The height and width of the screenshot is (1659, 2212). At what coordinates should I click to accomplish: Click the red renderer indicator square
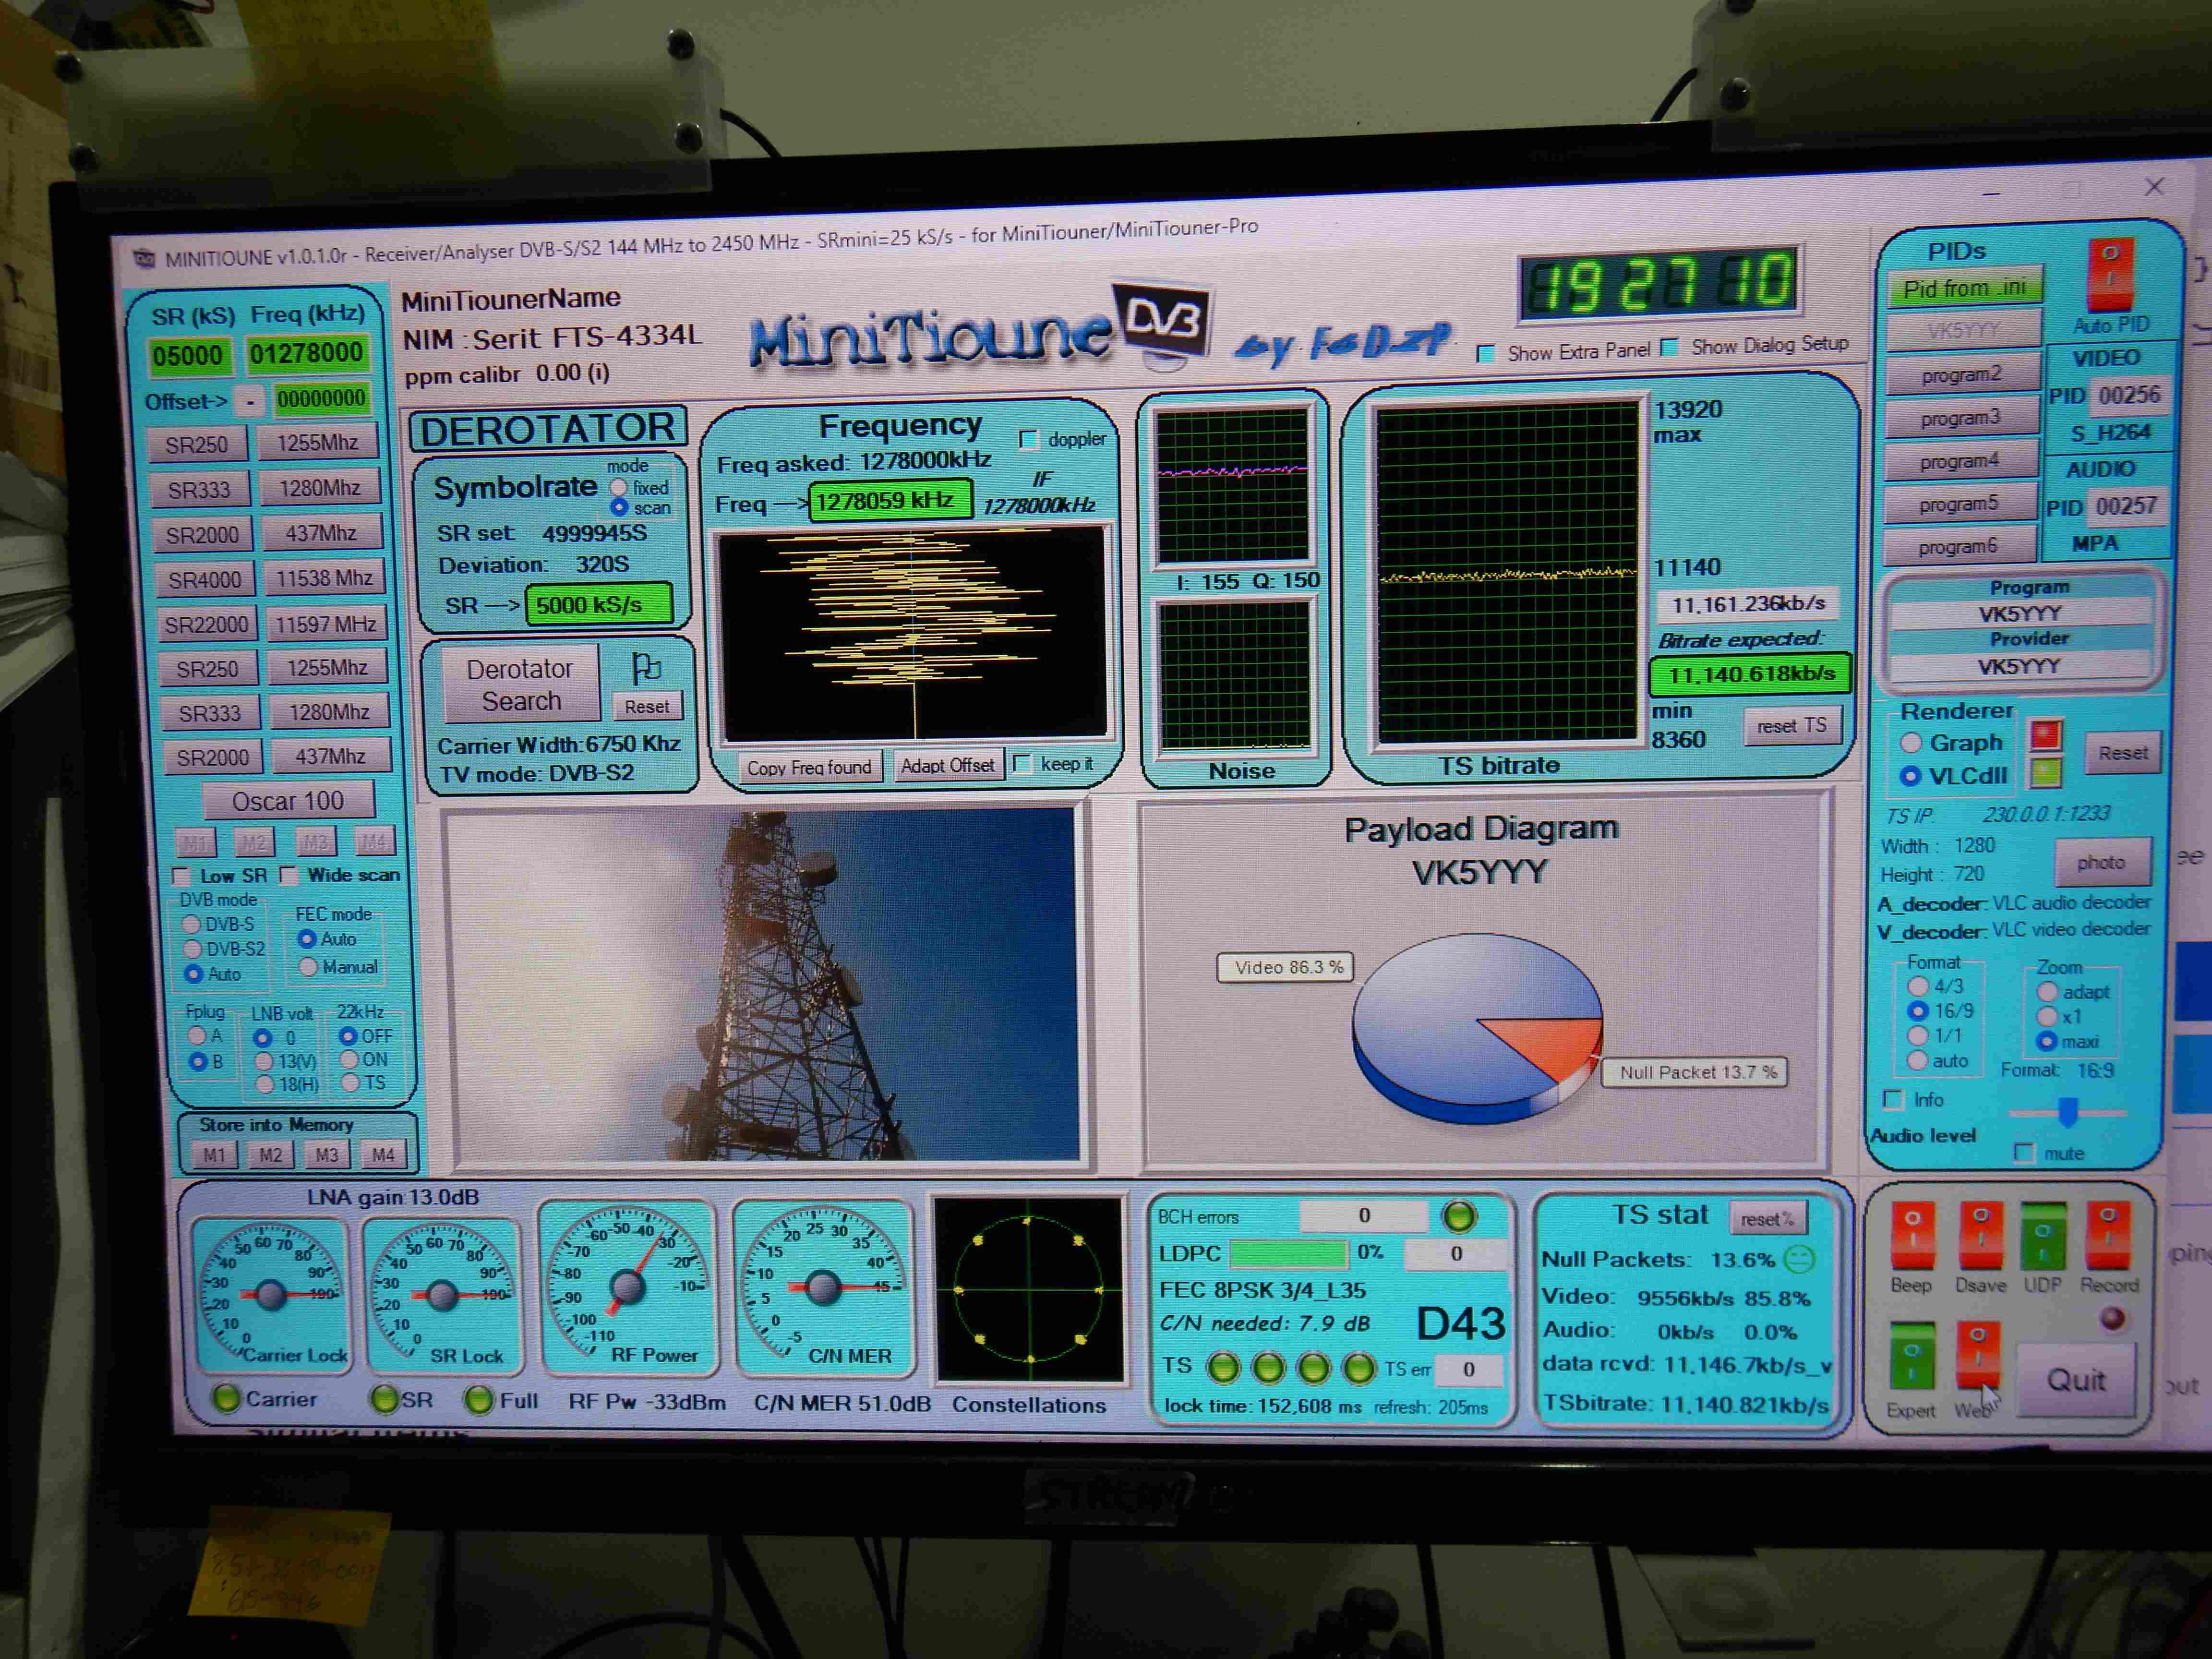2046,735
